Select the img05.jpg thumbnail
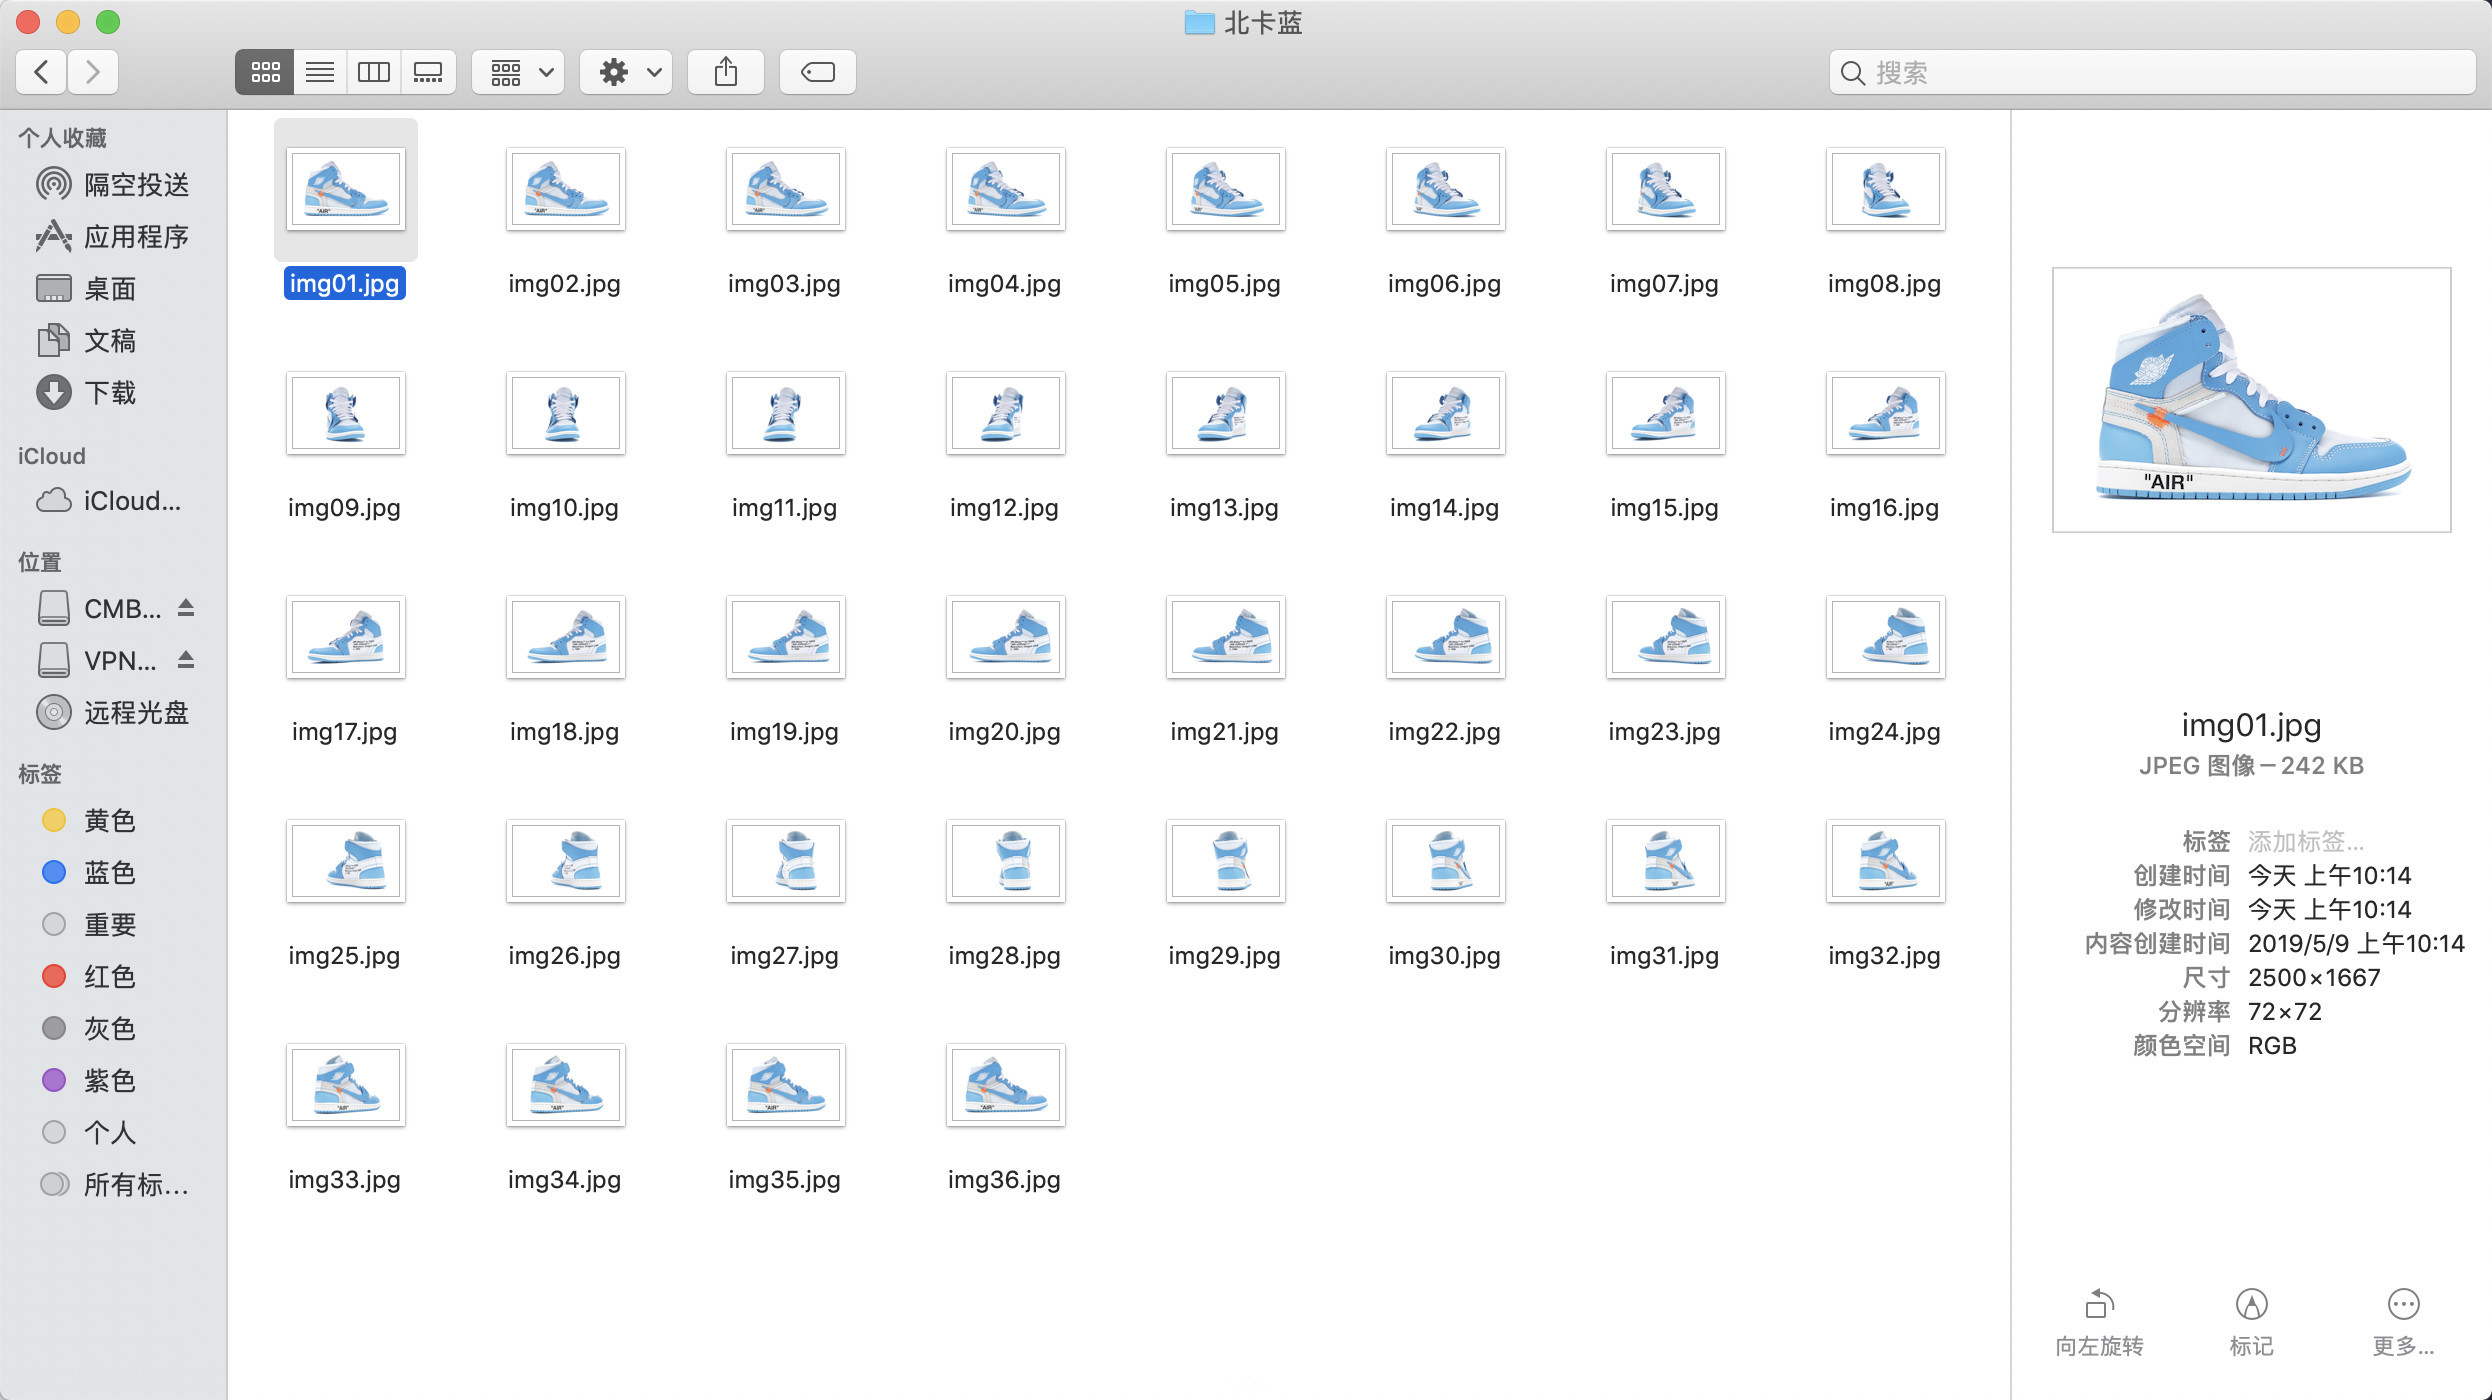 1226,189
